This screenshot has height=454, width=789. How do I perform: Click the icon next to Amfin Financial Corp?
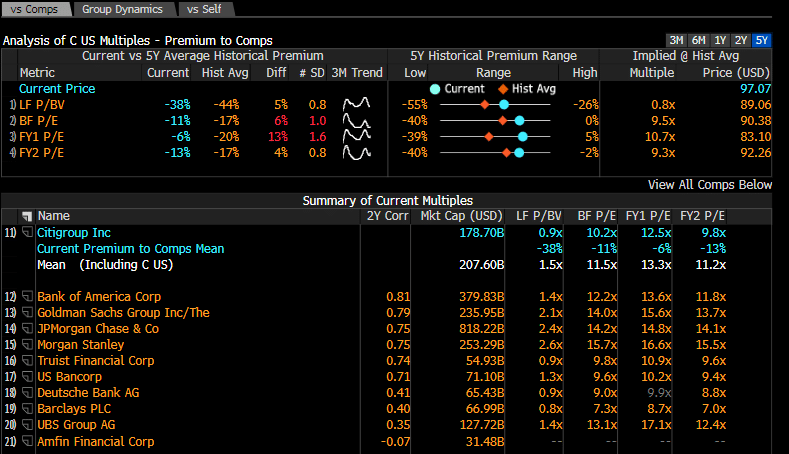point(27,441)
